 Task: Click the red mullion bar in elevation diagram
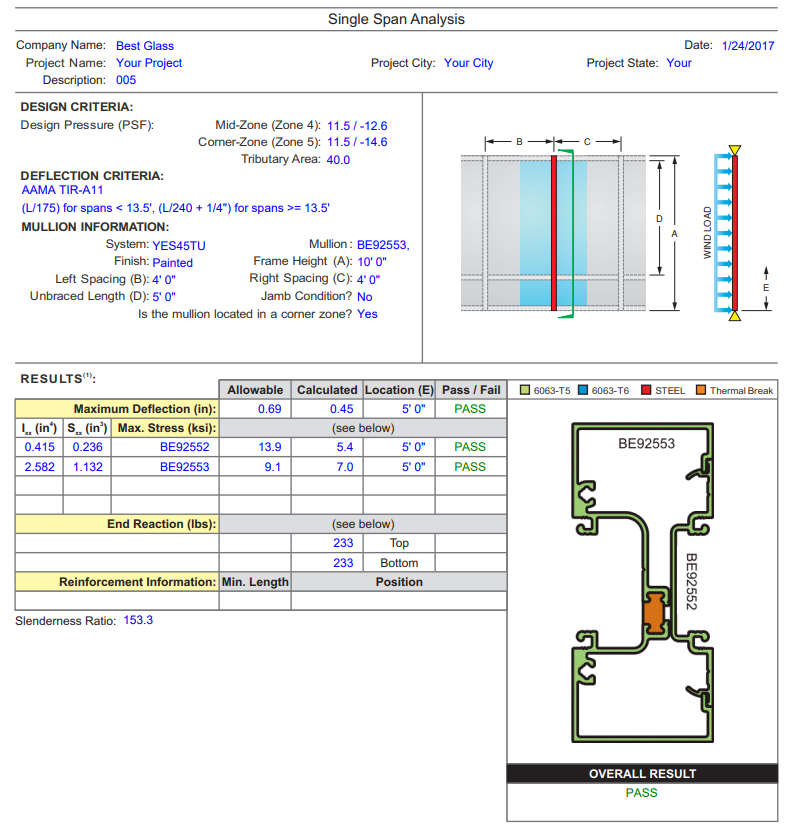pyautogui.click(x=553, y=232)
